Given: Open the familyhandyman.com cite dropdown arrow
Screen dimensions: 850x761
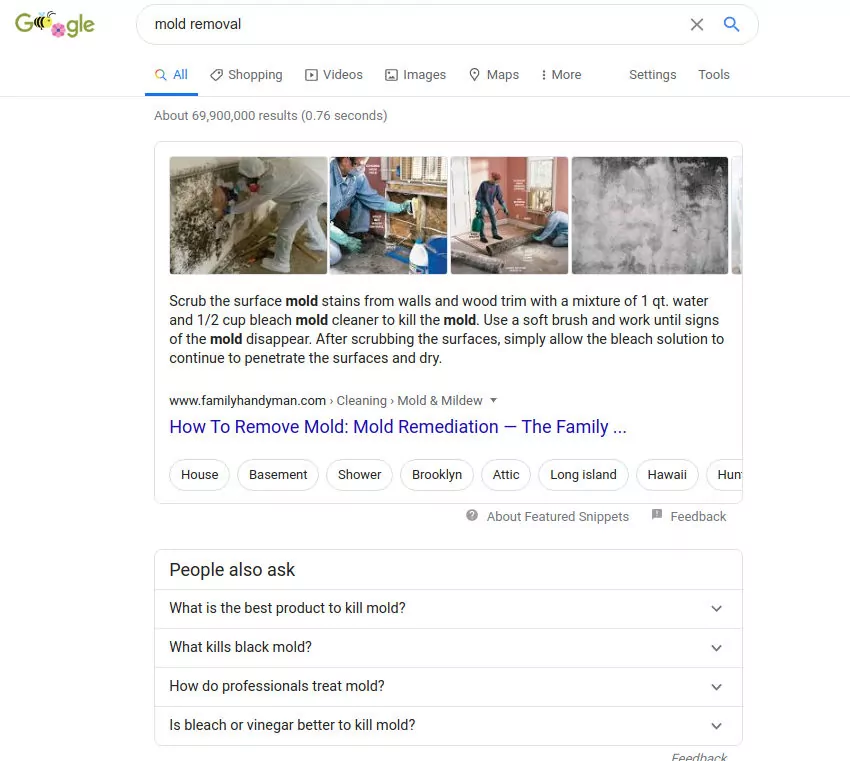Looking at the screenshot, I should point(493,401).
